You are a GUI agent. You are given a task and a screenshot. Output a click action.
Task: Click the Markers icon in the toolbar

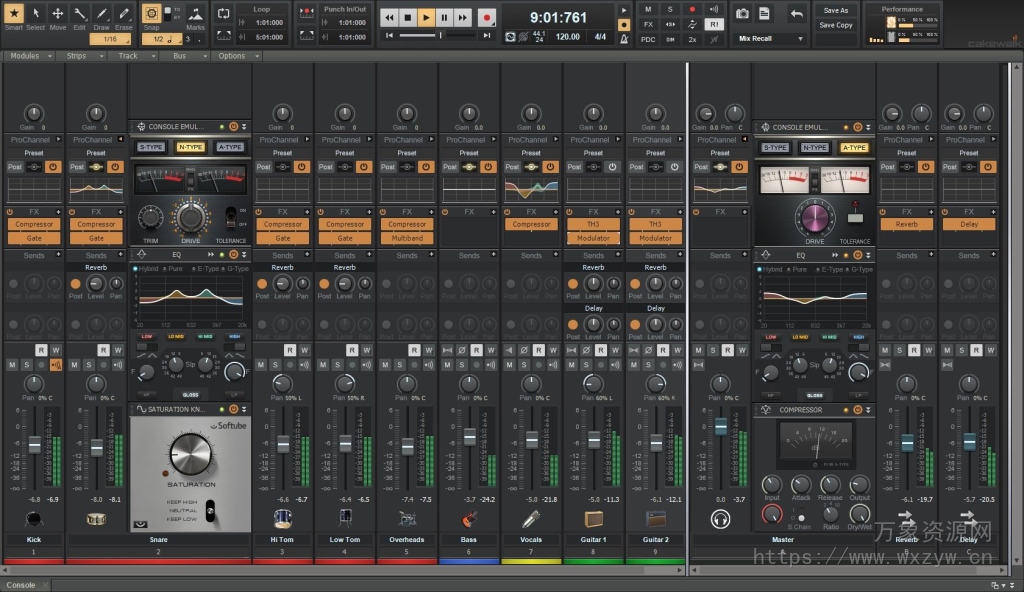[x=196, y=14]
